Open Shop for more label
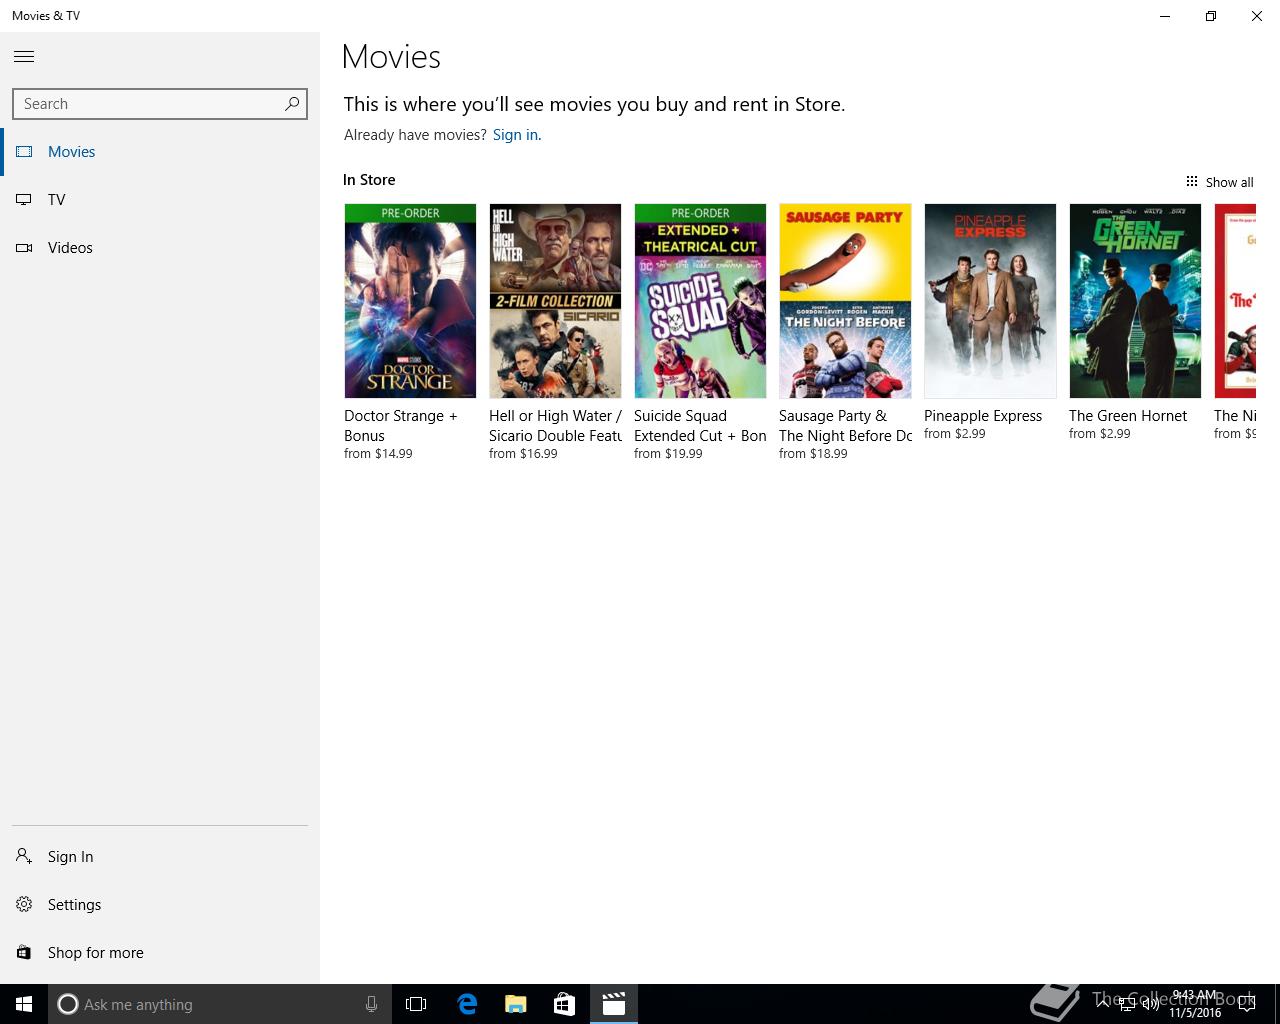This screenshot has width=1280, height=1024. tap(96, 953)
